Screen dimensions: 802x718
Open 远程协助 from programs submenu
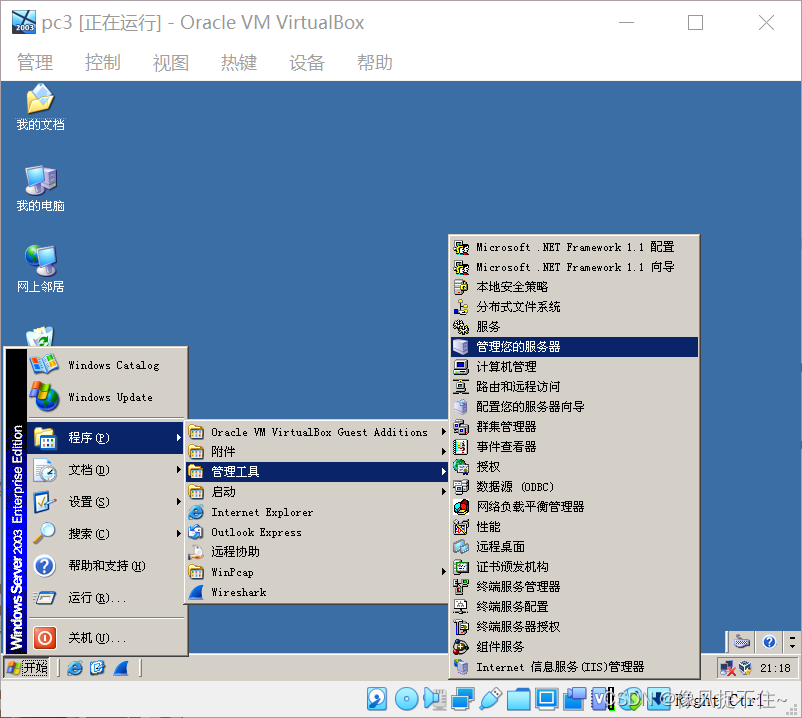click(316, 552)
